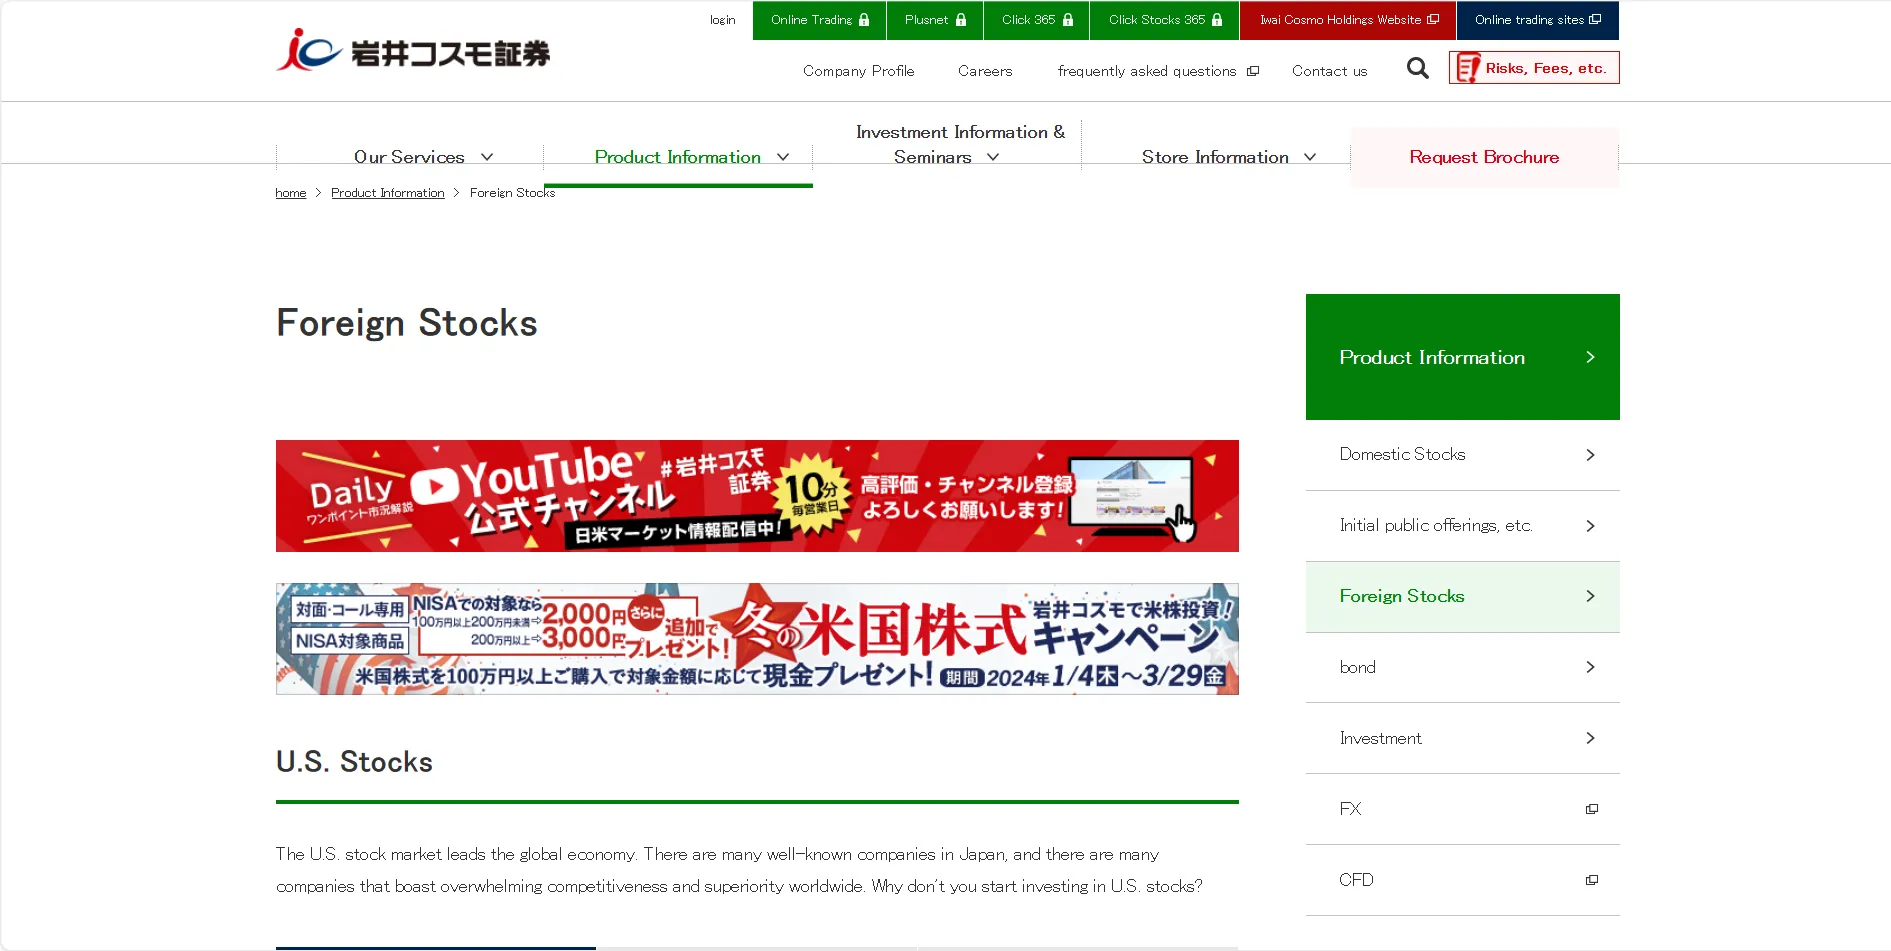Click the arrow beside Investment in sidebar
The width and height of the screenshot is (1891, 951).
point(1590,738)
